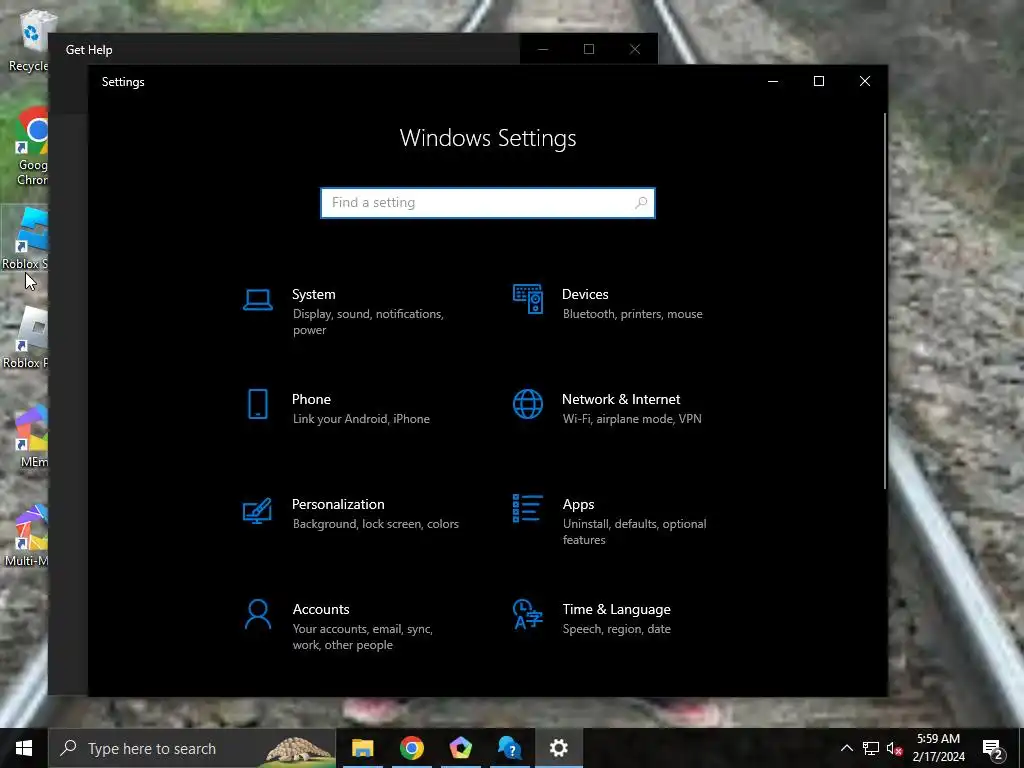The height and width of the screenshot is (768, 1024).
Task: Open the System settings laptop icon
Action: click(257, 300)
